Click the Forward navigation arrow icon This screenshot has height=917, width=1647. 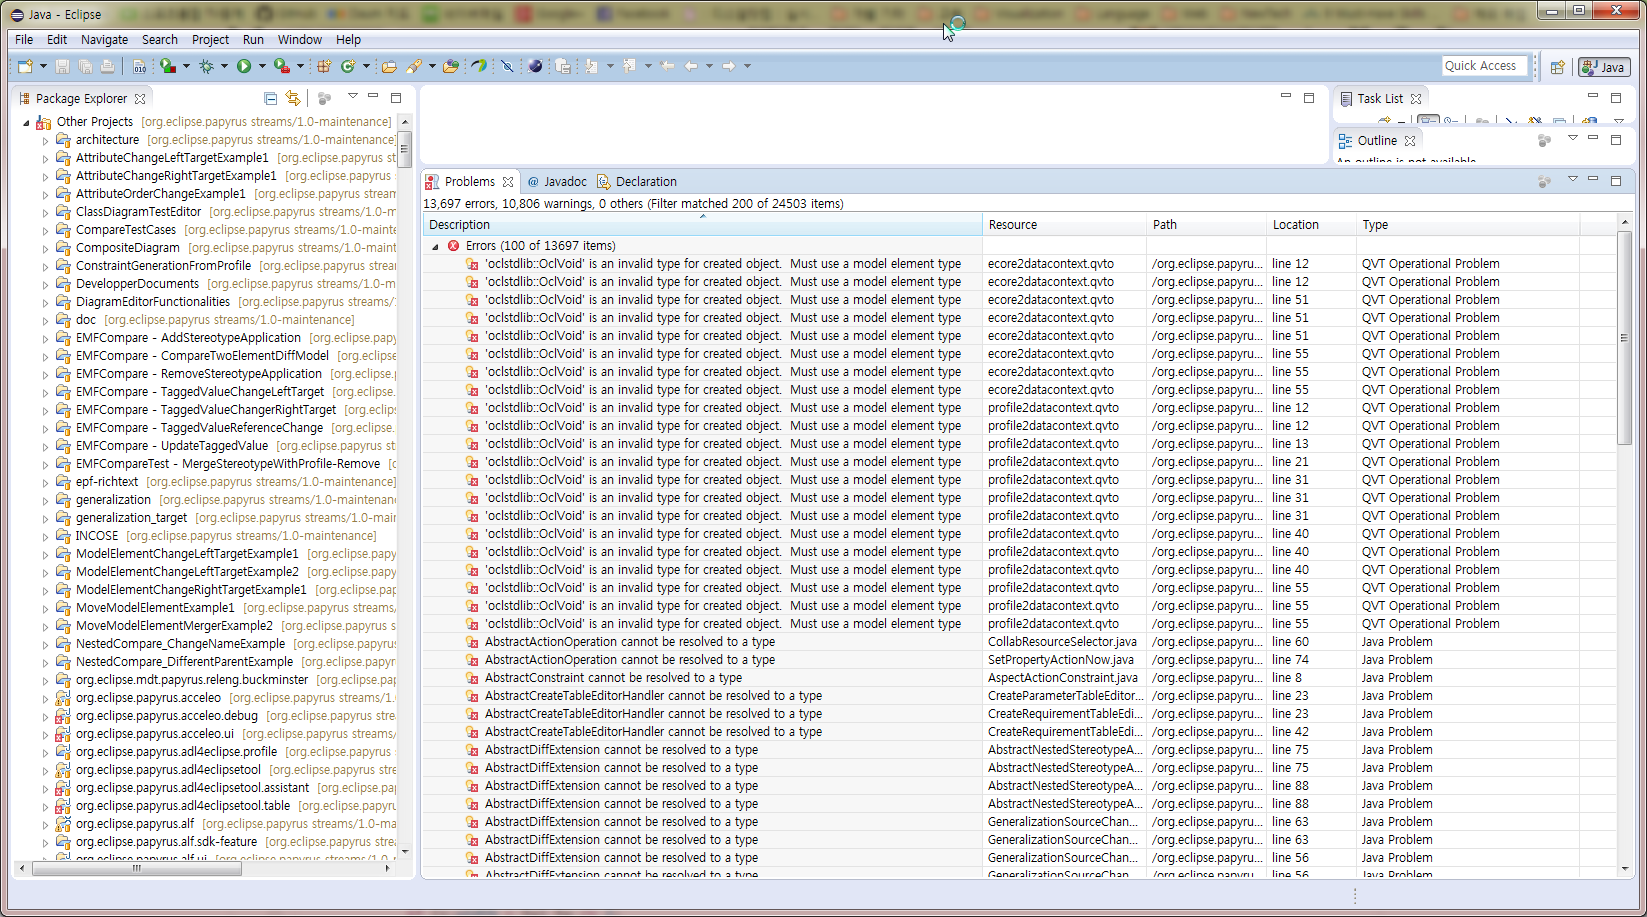(729, 66)
